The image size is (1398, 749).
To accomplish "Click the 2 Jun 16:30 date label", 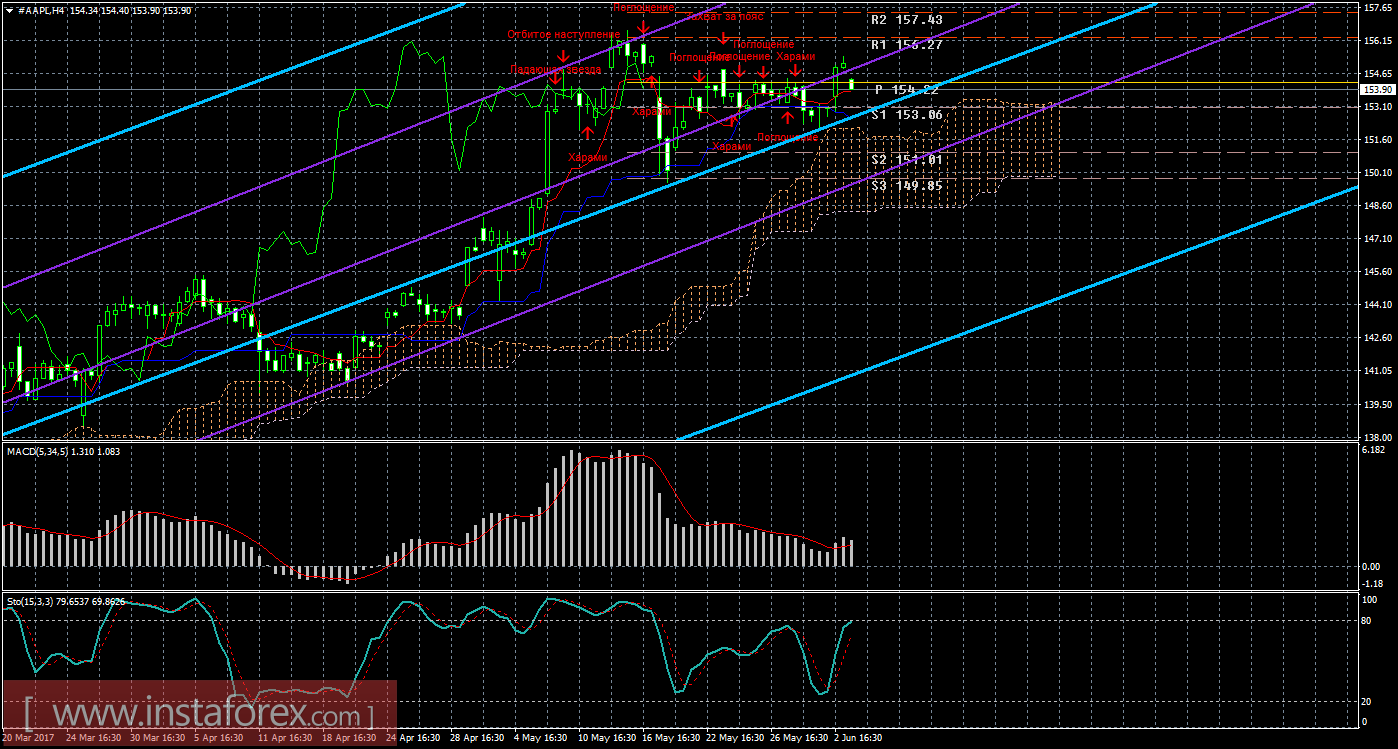I will 858,739.
